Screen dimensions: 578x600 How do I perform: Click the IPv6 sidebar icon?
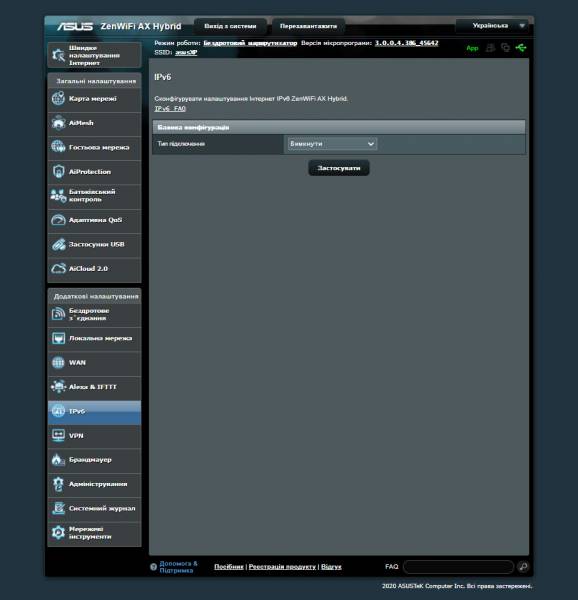tap(58, 411)
